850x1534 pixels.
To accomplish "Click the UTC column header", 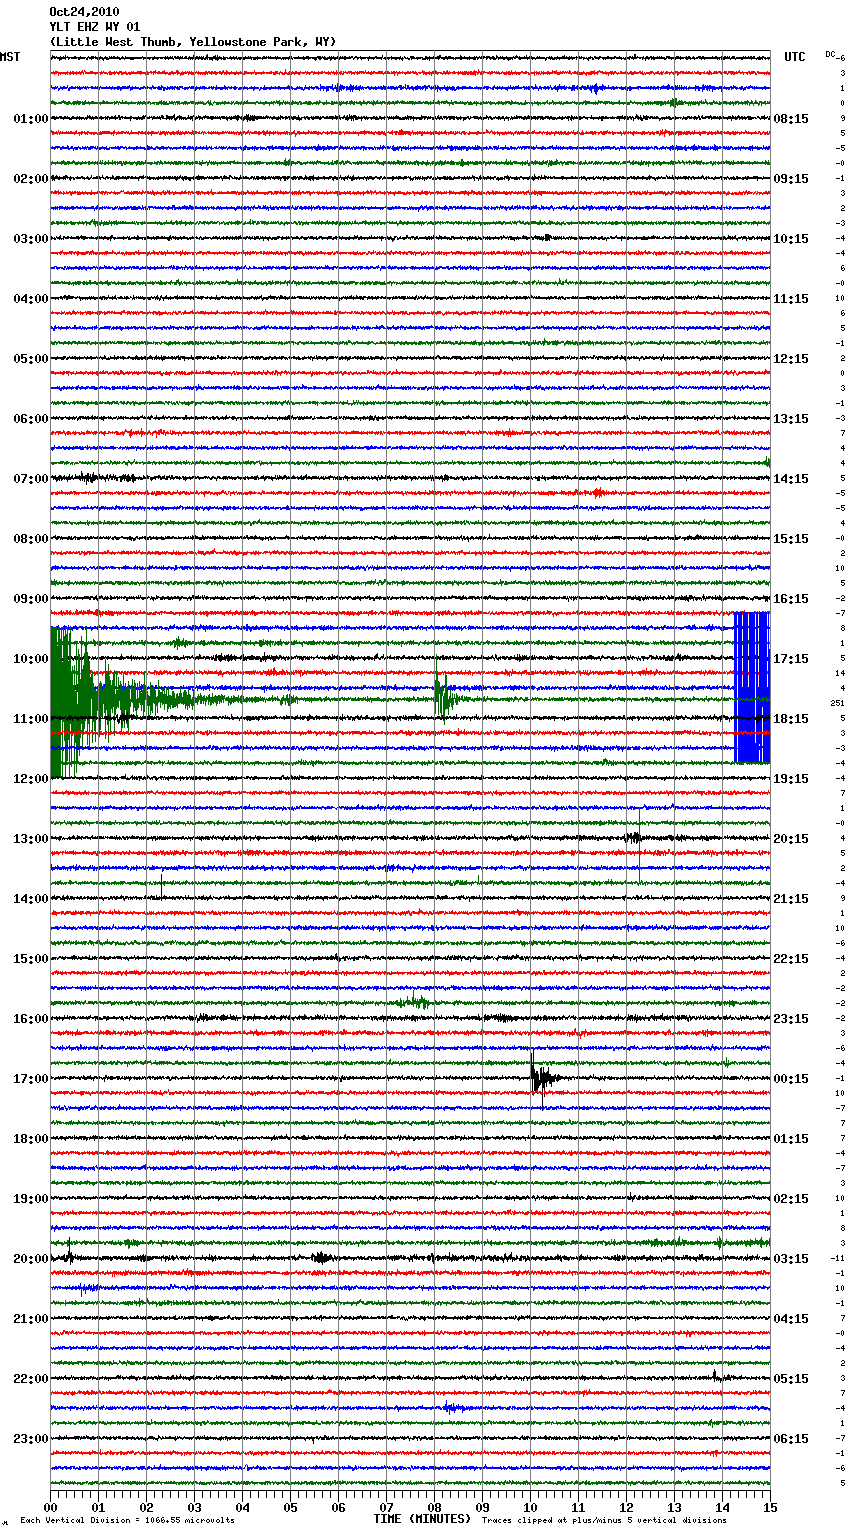I will click(x=794, y=57).
